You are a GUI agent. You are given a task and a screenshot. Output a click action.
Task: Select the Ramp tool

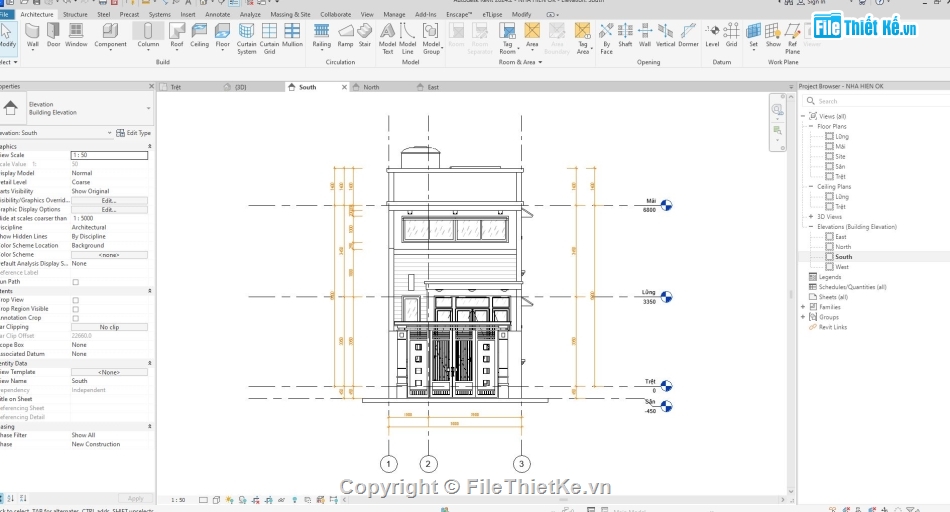tap(345, 35)
